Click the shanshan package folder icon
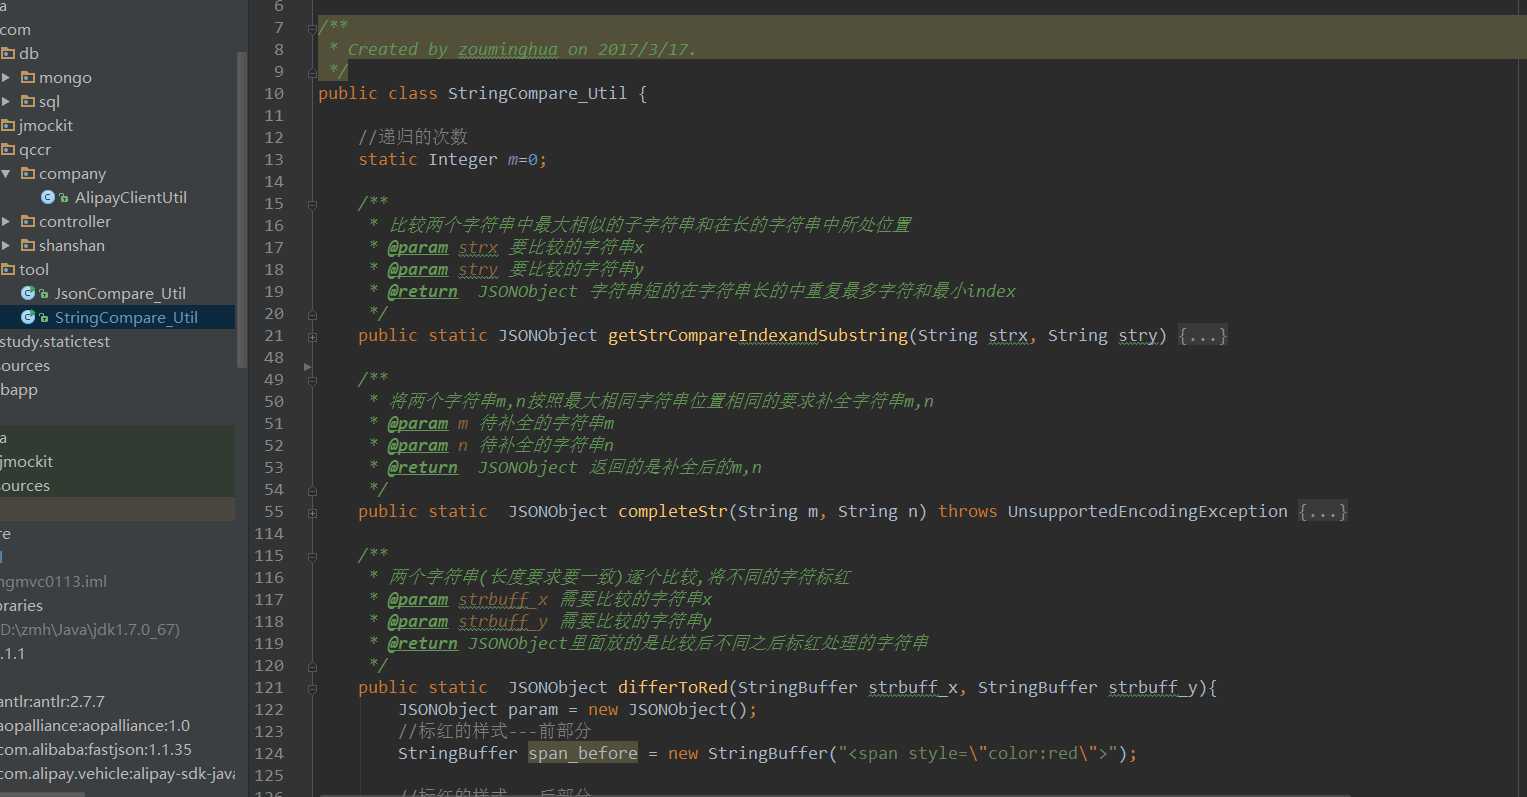Image resolution: width=1527 pixels, height=797 pixels. (28, 245)
